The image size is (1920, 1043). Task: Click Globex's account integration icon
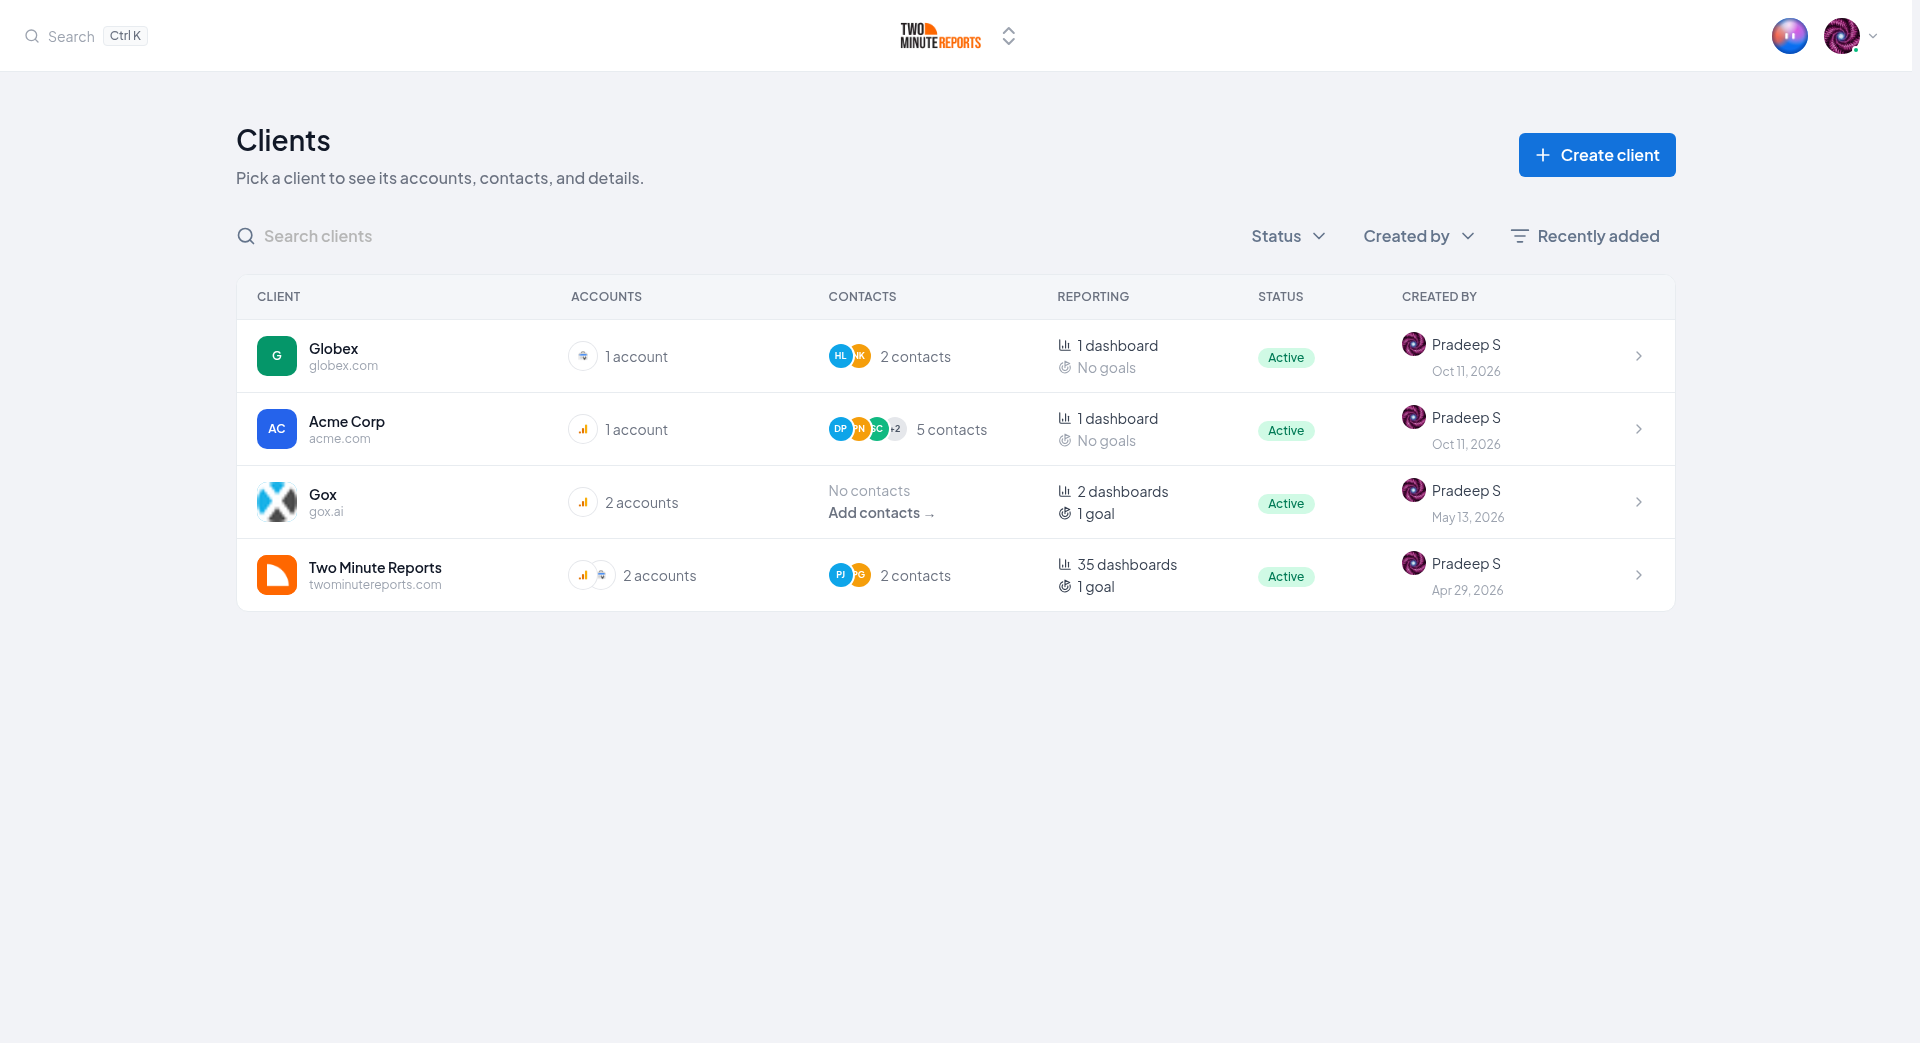[583, 356]
